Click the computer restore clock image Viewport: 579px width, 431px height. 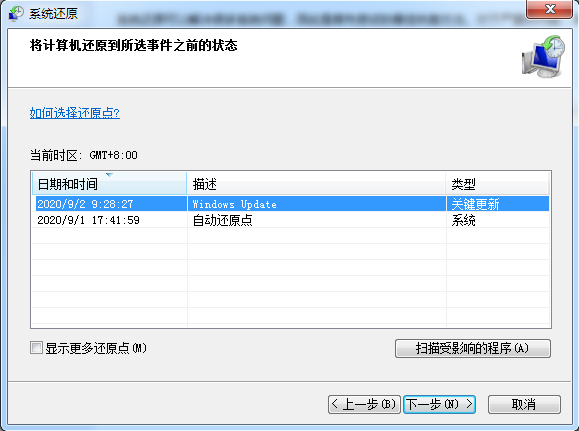(x=543, y=56)
